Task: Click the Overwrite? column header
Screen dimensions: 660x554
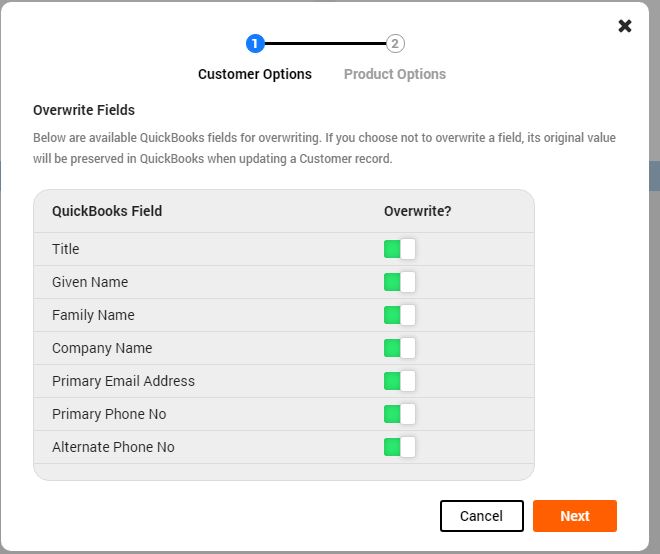Action: click(417, 211)
